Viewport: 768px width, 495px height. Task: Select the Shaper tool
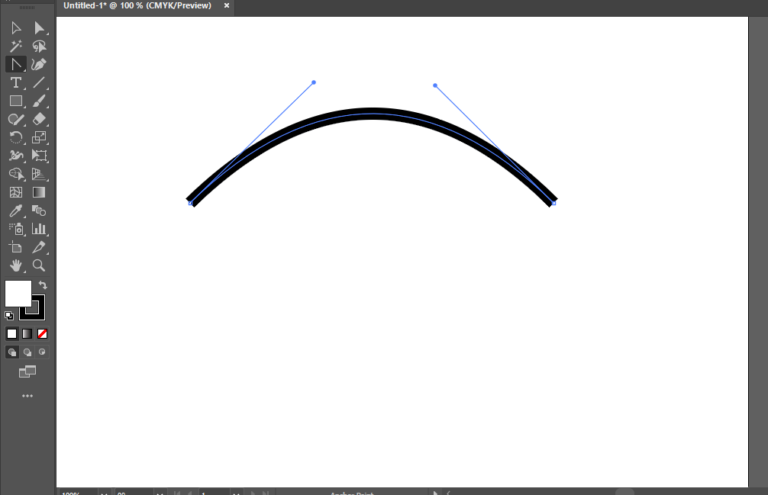[x=16, y=119]
